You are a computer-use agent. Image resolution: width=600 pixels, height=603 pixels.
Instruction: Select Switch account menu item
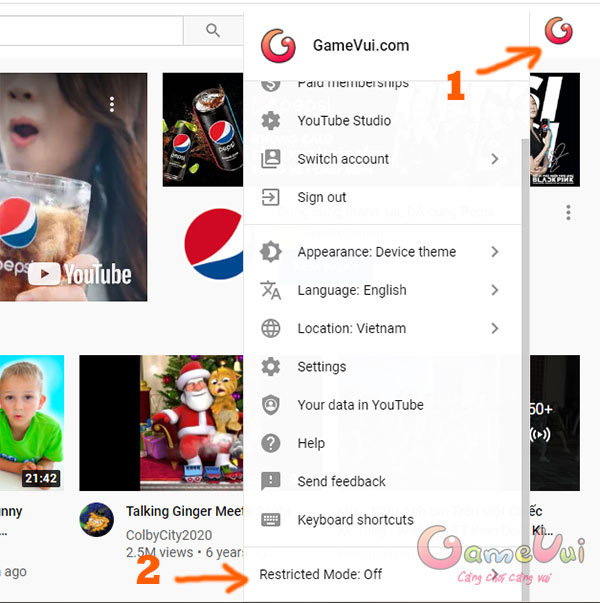pyautogui.click(x=383, y=159)
